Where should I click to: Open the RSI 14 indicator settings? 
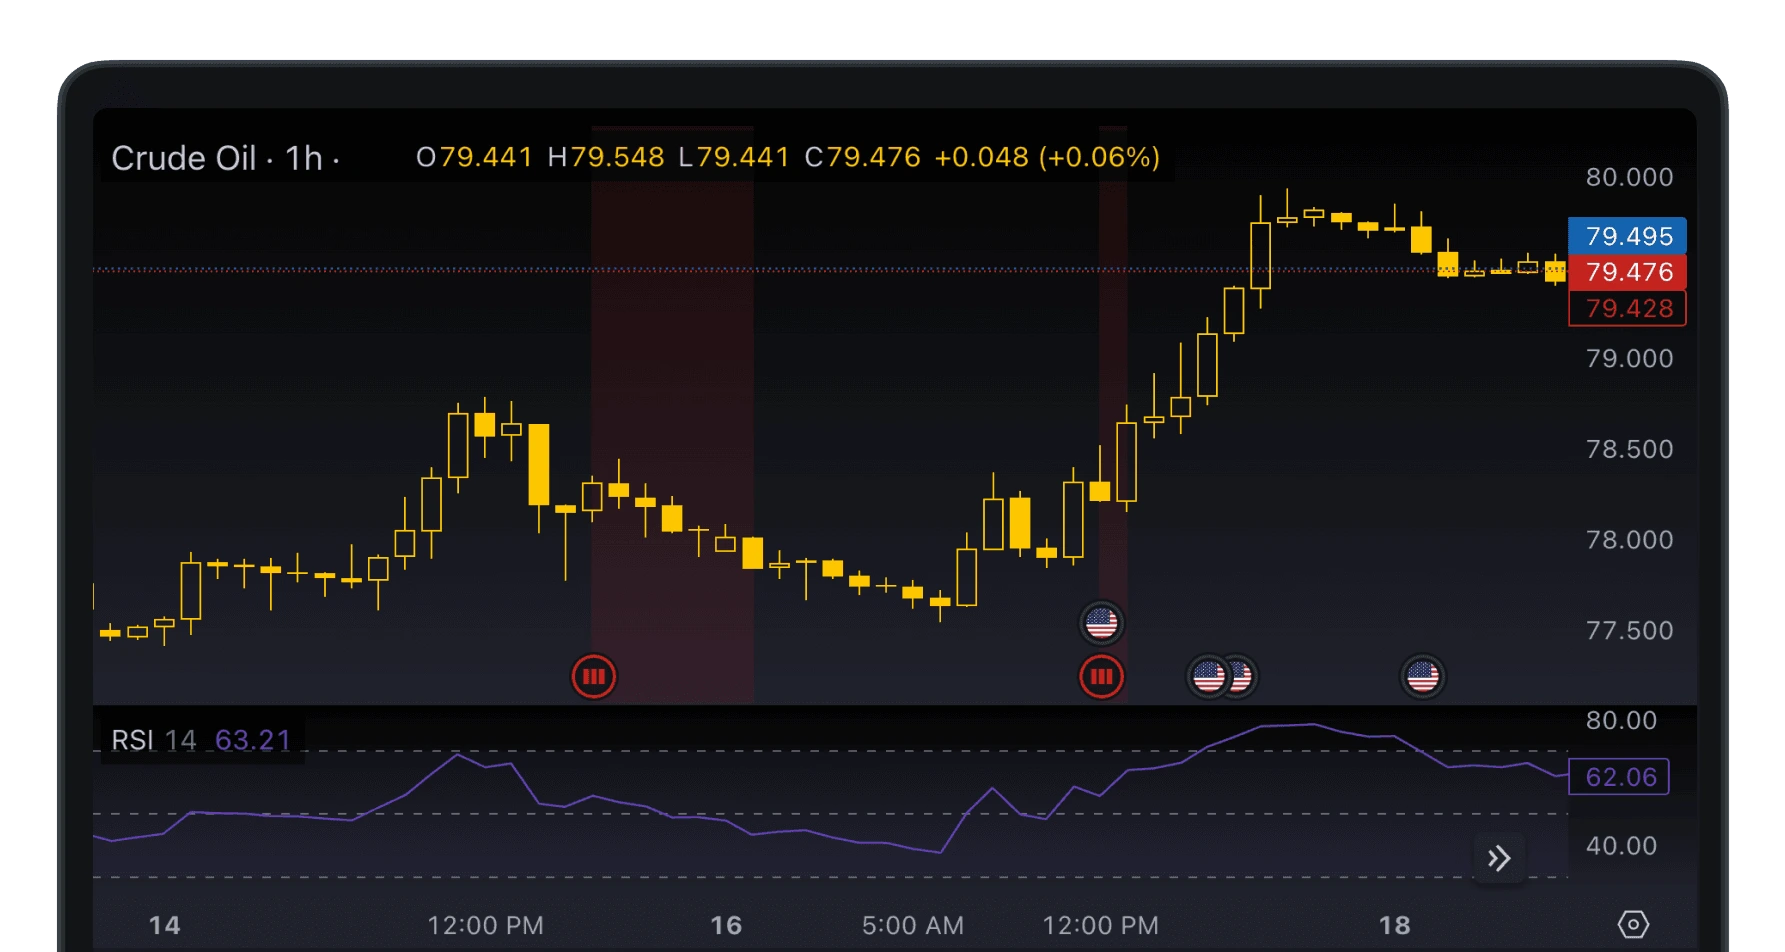(153, 740)
